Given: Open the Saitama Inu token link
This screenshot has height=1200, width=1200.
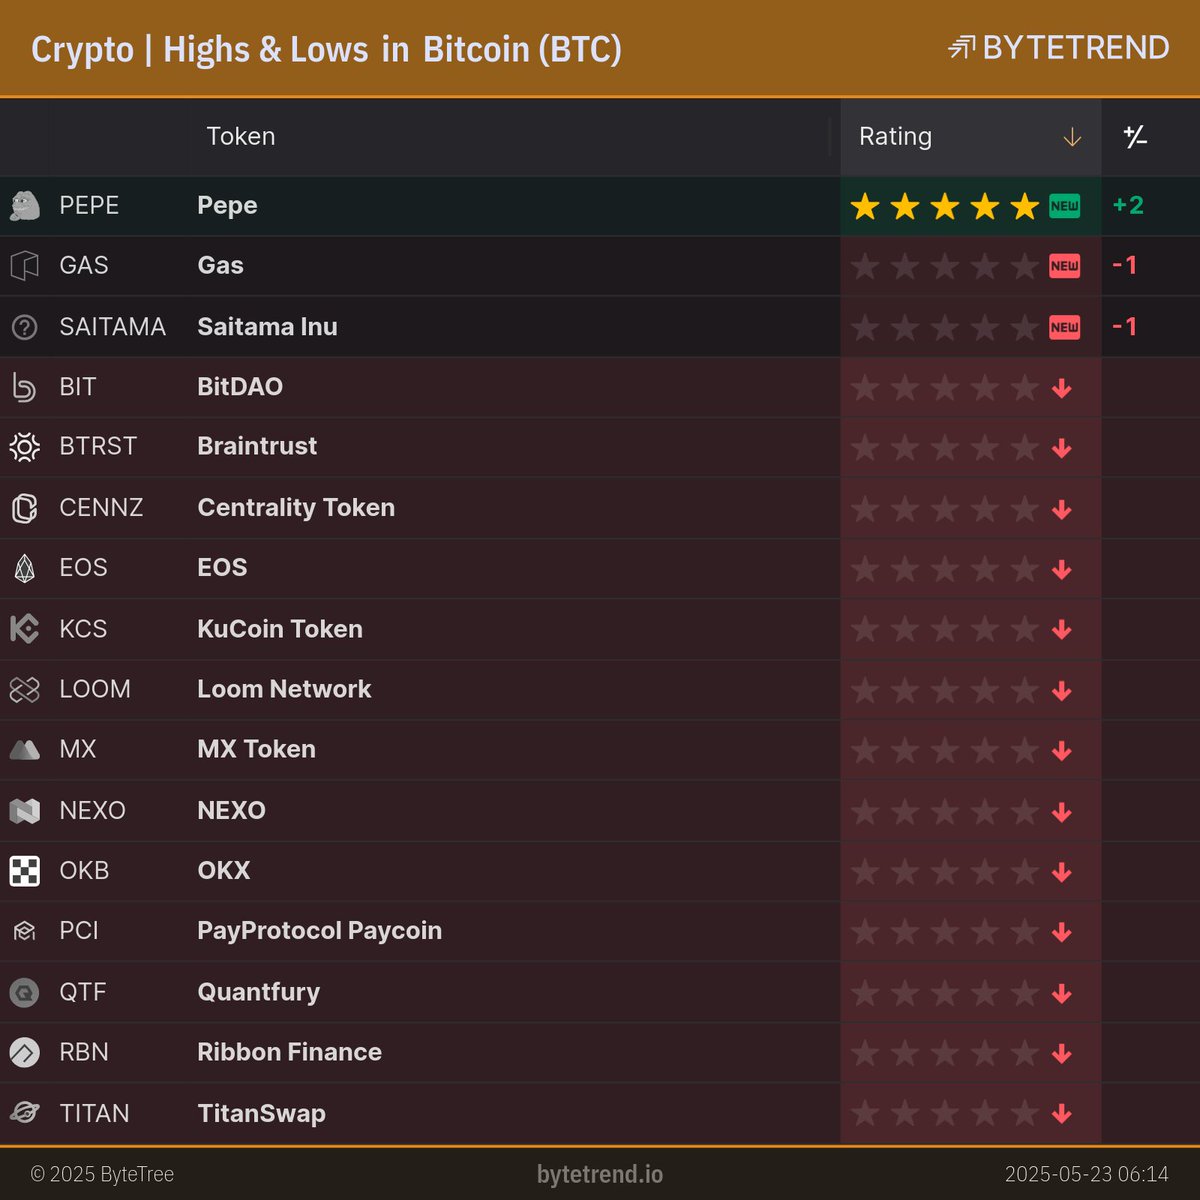Looking at the screenshot, I should click(x=267, y=326).
